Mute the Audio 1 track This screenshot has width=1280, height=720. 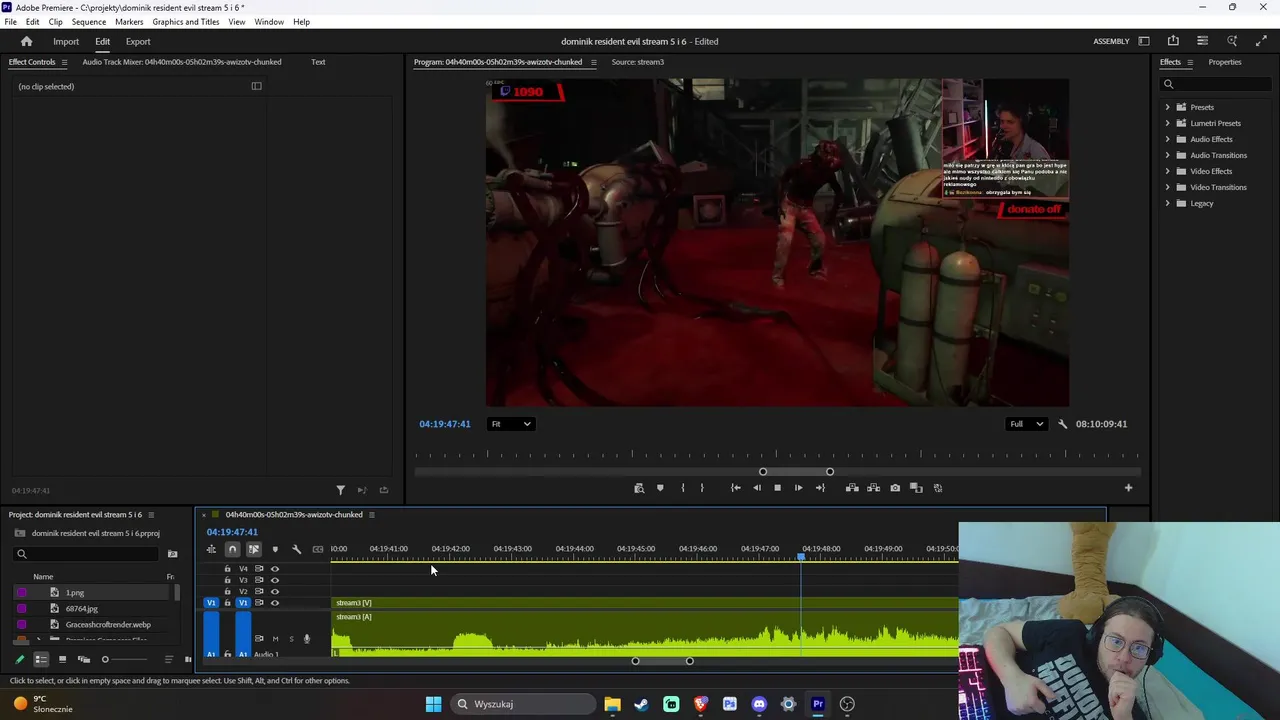click(x=275, y=639)
